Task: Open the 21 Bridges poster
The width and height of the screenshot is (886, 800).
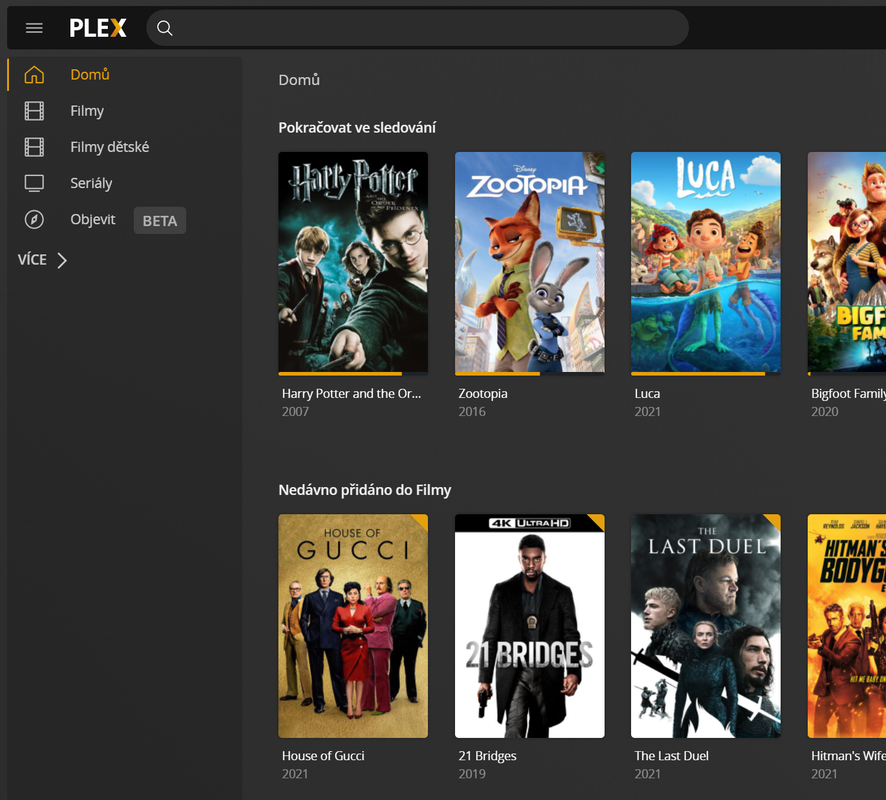Action: click(x=529, y=626)
